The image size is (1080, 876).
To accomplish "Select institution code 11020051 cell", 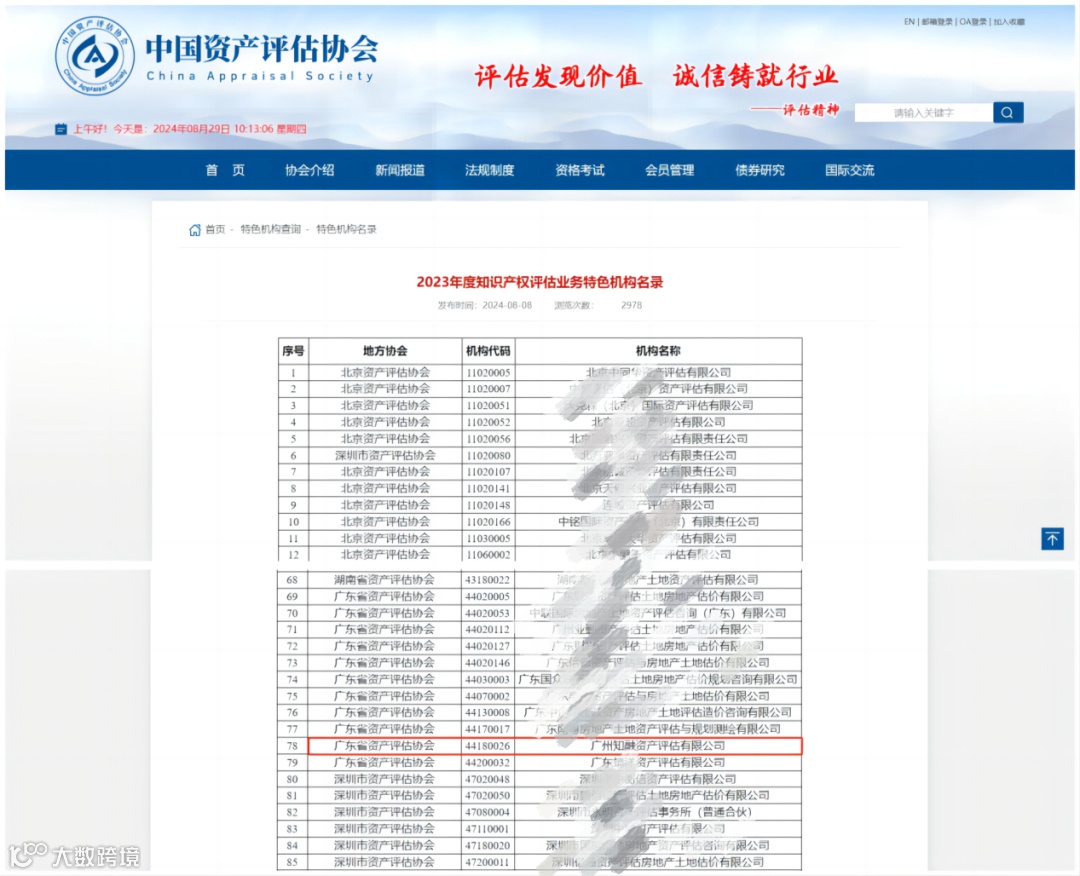I will click(x=488, y=406).
